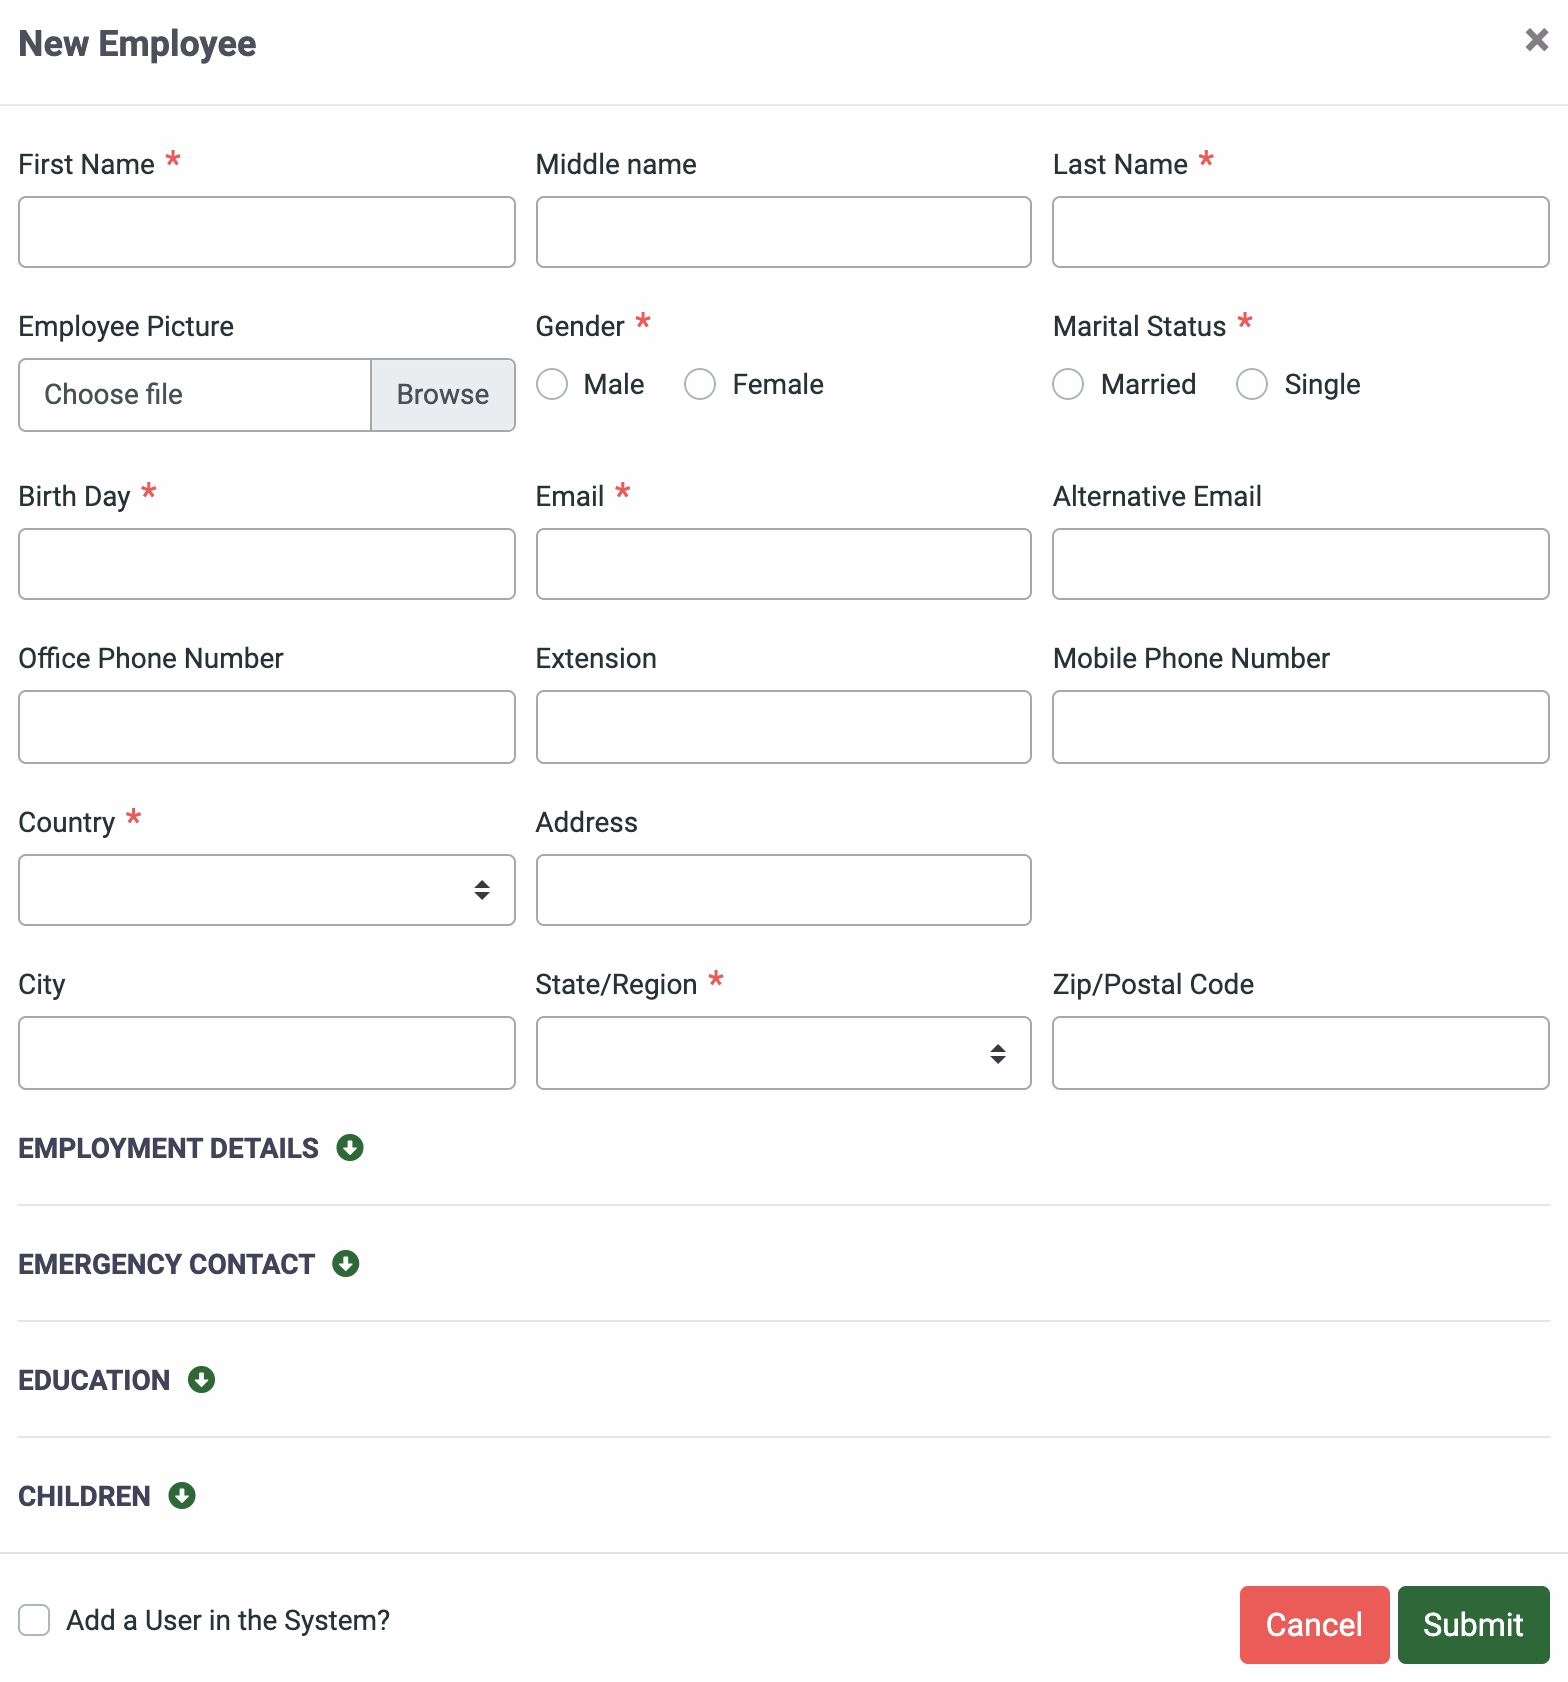Close the New Employee dialog
The image size is (1568, 1682).
(1536, 40)
